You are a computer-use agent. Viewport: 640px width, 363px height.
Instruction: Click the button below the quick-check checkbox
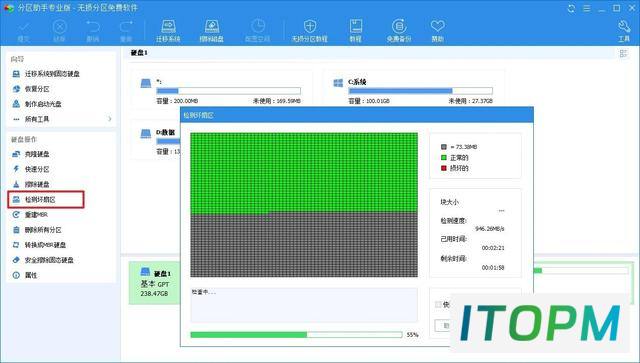click(x=444, y=325)
